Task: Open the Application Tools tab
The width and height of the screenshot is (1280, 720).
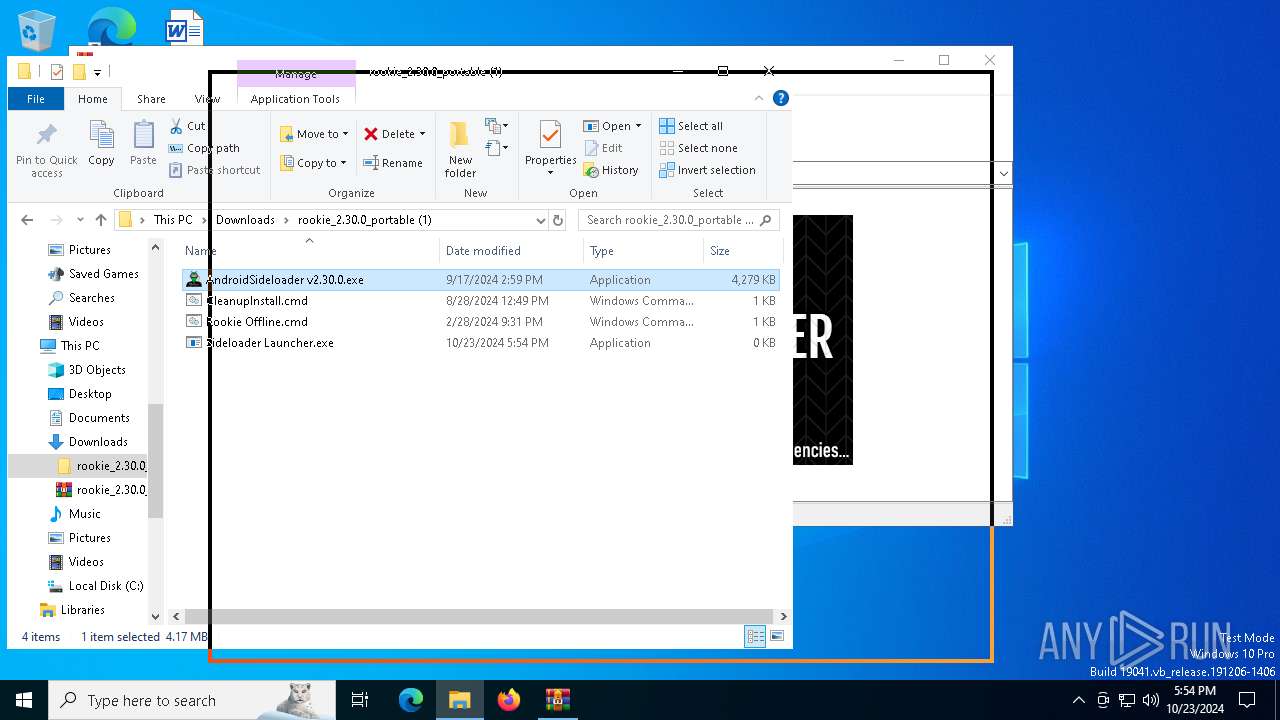Action: point(295,99)
